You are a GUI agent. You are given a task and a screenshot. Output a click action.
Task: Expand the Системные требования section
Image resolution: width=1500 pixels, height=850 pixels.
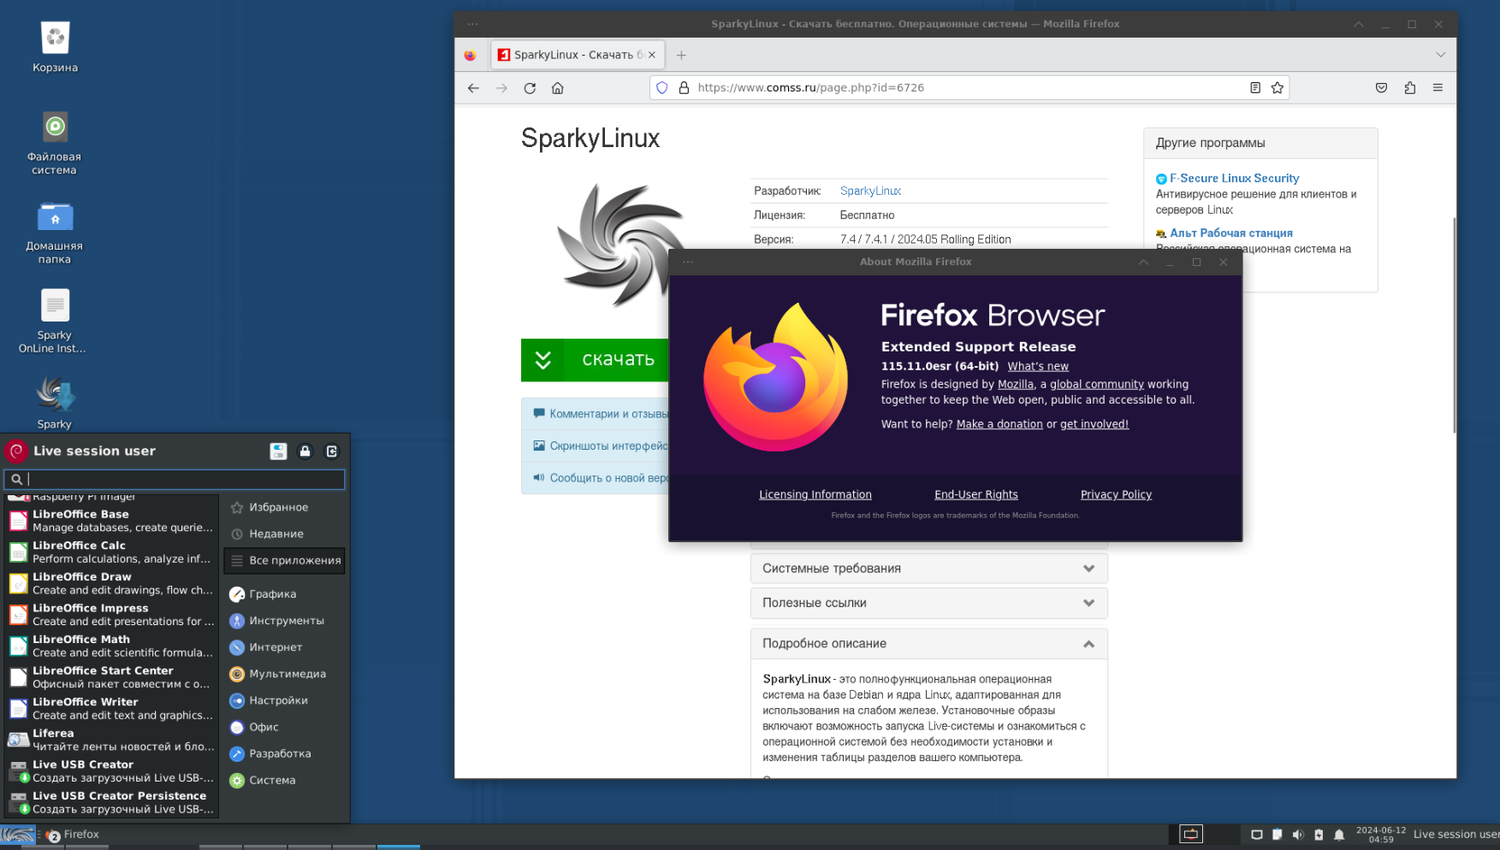(929, 568)
